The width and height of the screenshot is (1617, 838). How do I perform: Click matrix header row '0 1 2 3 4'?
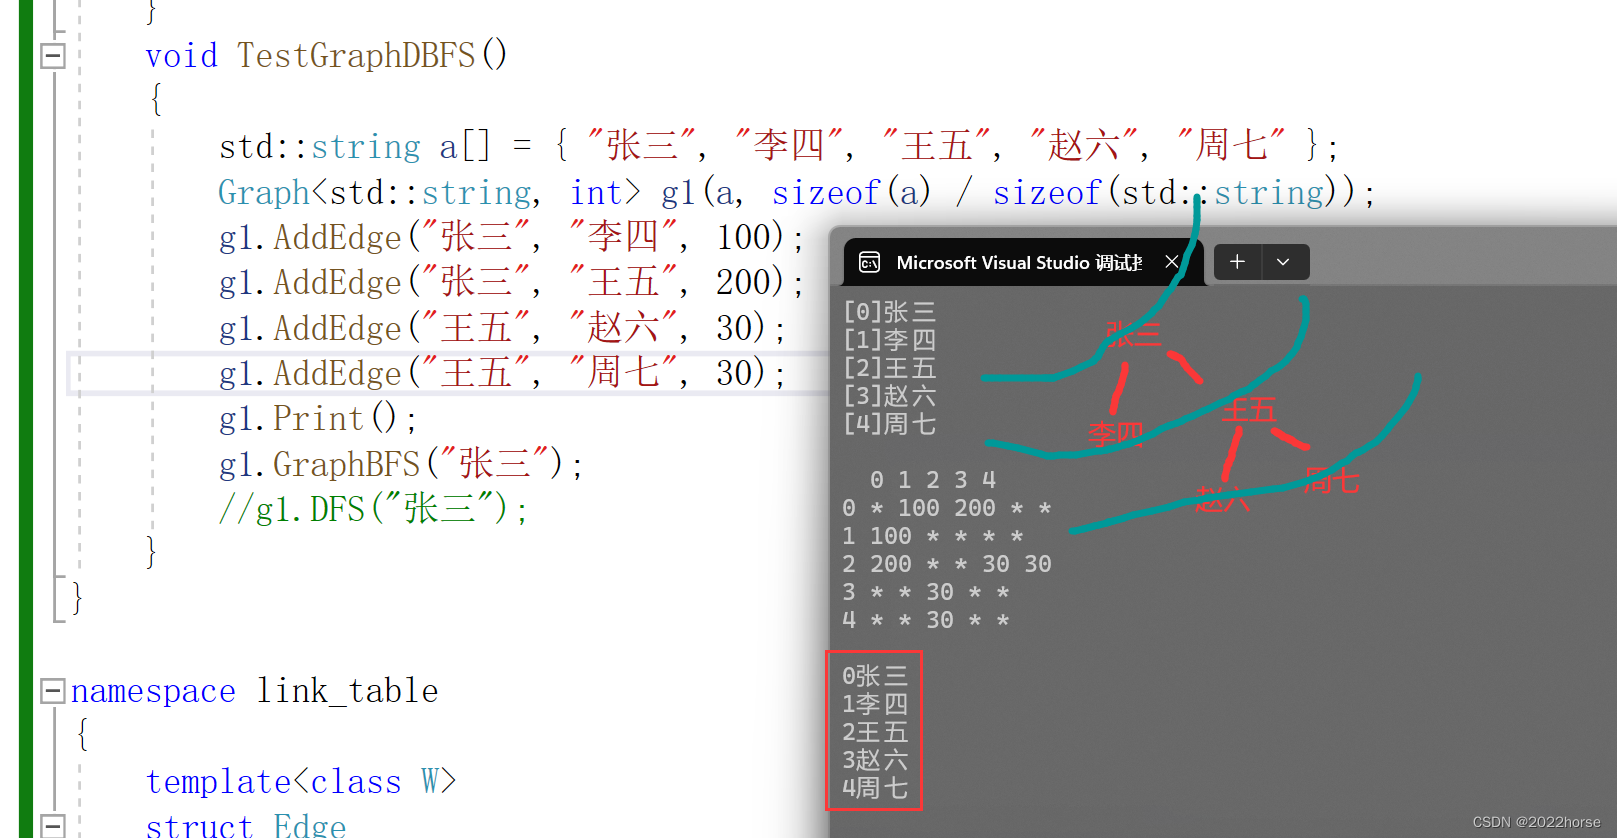tap(933, 480)
